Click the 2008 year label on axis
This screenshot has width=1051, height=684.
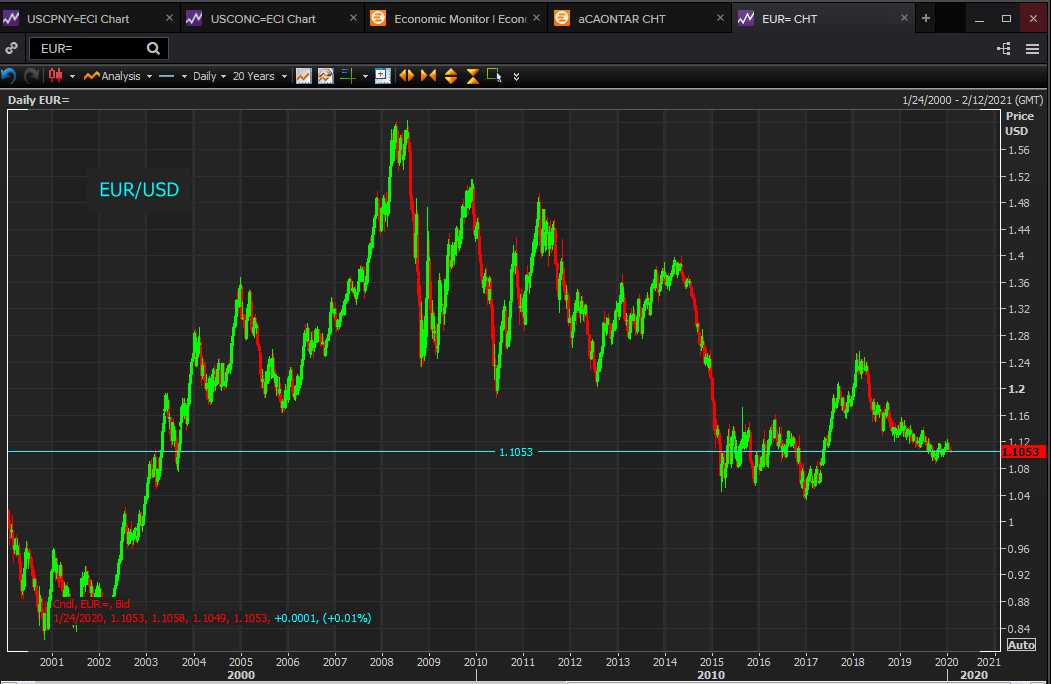click(382, 662)
